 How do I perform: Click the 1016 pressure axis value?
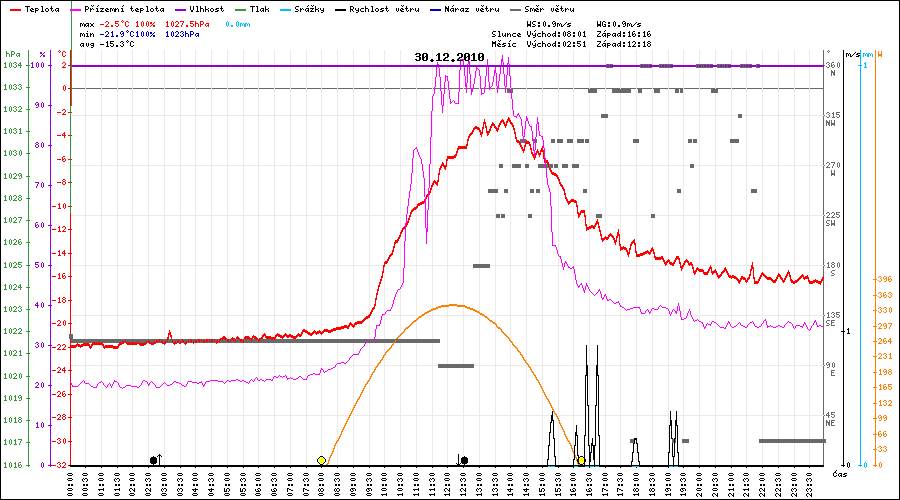click(13, 465)
